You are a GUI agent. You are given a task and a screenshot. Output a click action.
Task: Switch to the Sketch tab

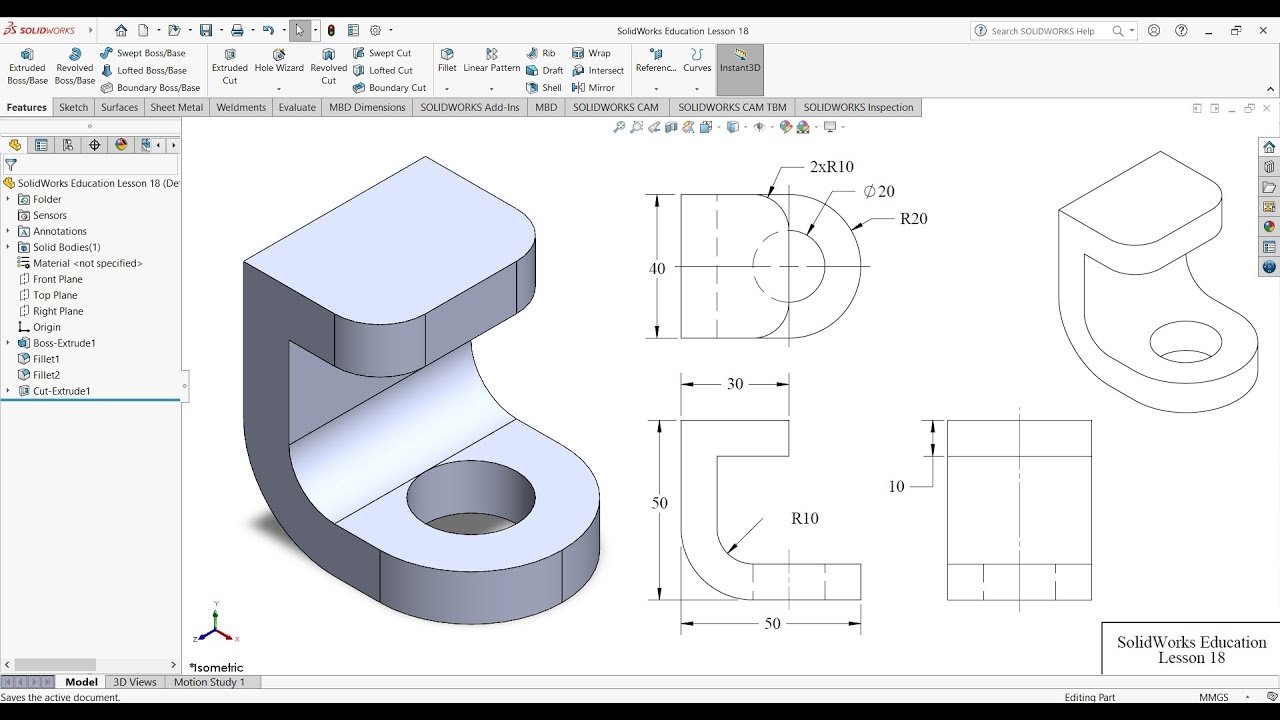[x=74, y=107]
